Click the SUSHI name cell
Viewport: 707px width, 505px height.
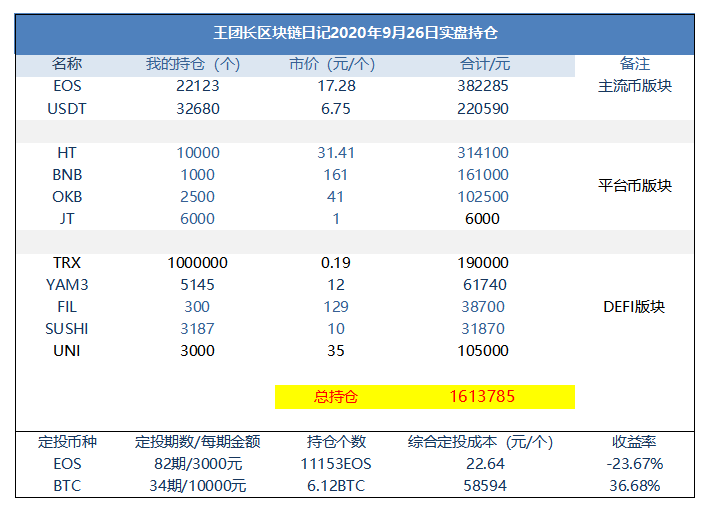pos(67,329)
